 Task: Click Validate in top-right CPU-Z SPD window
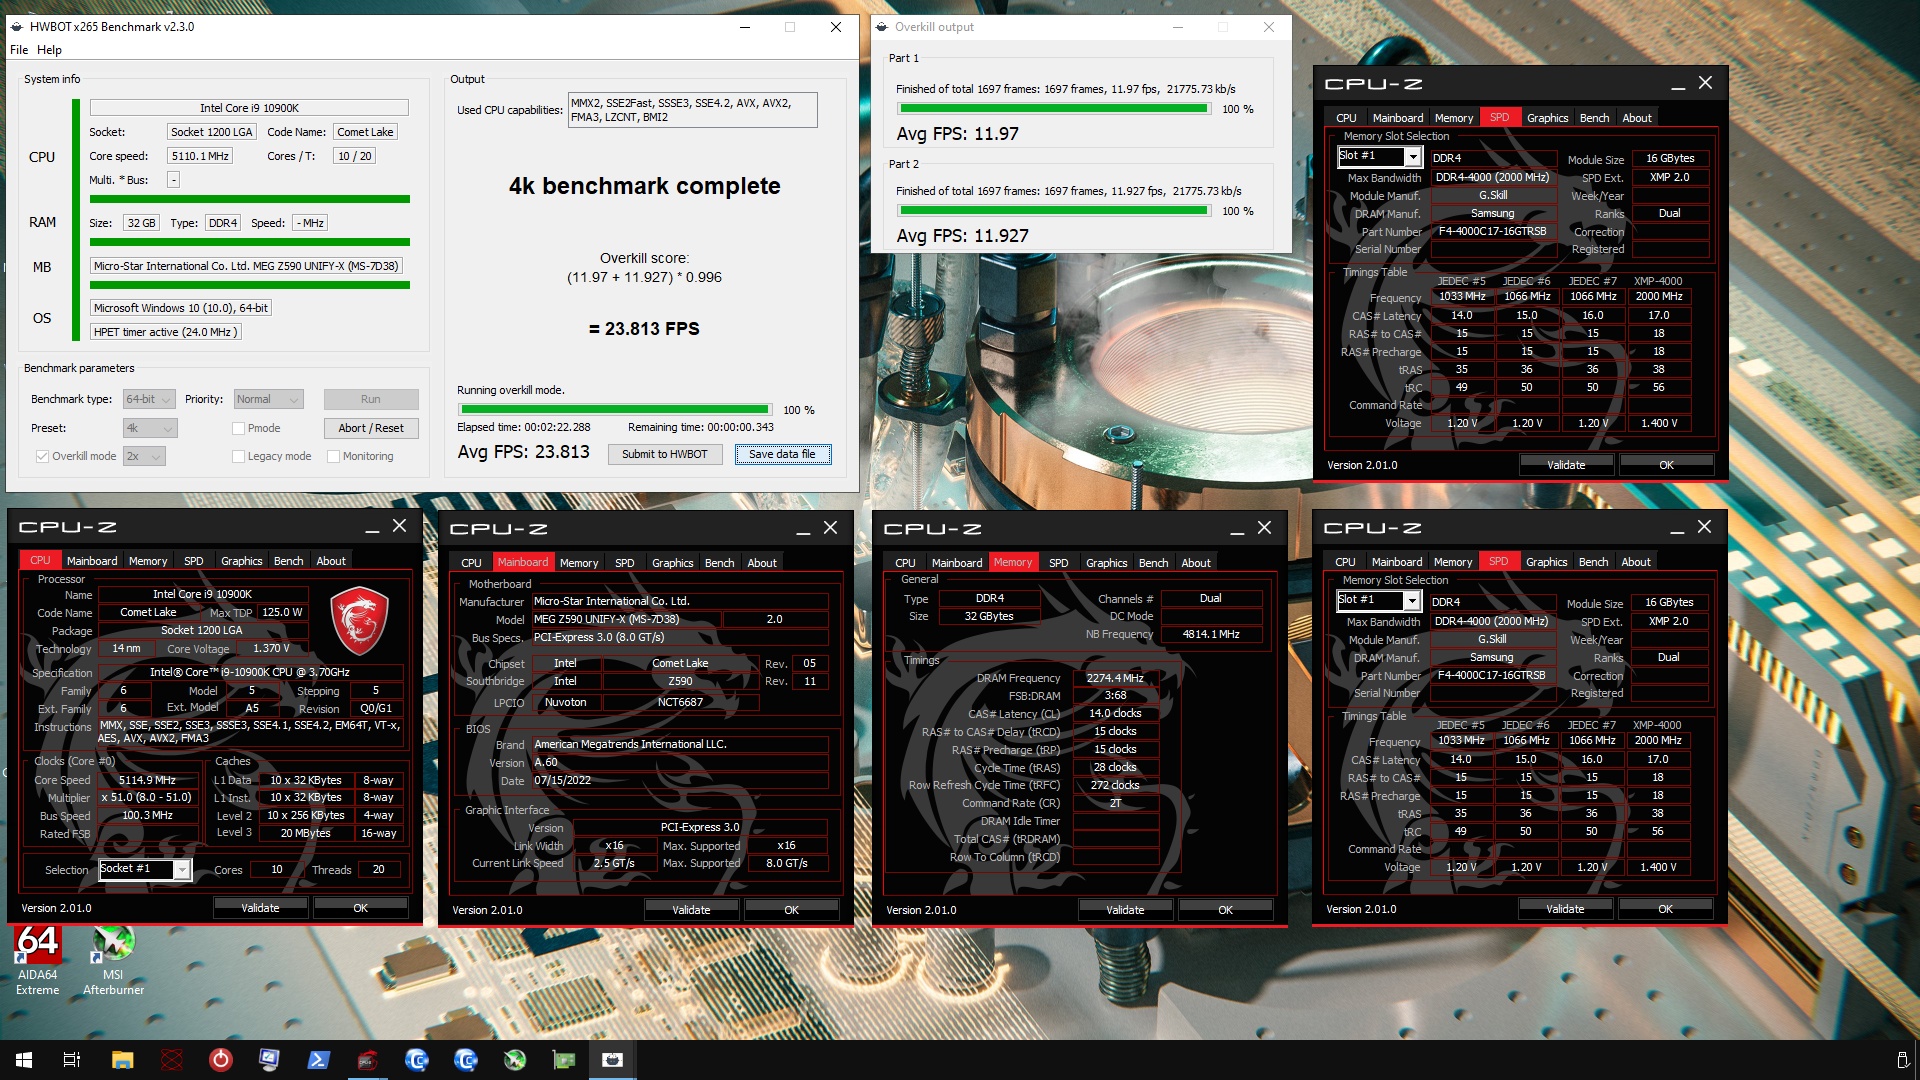click(x=1566, y=465)
